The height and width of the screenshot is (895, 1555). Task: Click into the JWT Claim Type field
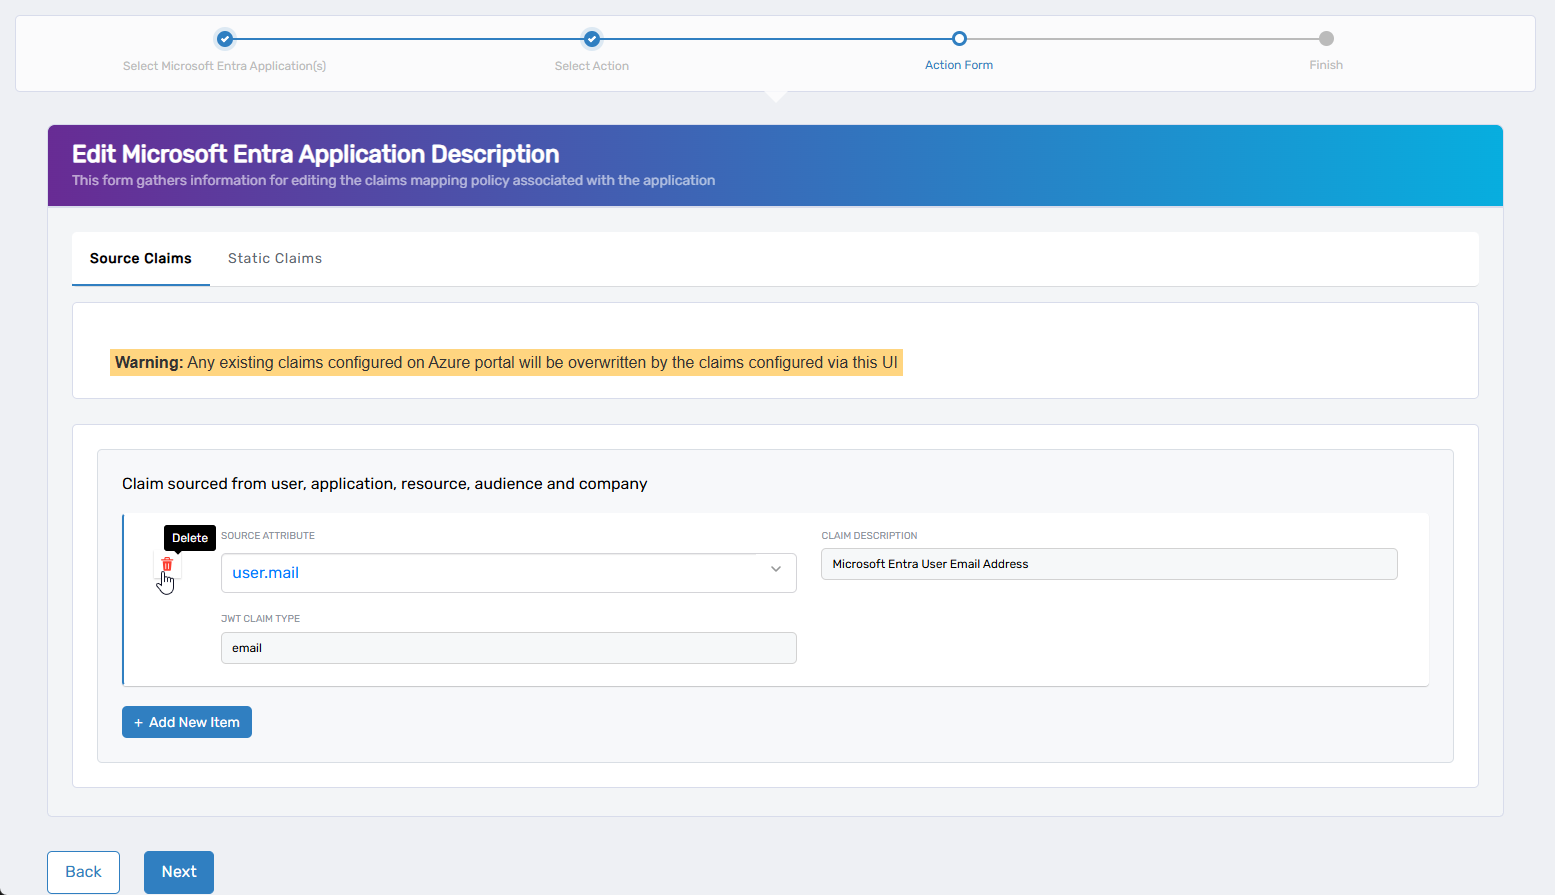[508, 648]
